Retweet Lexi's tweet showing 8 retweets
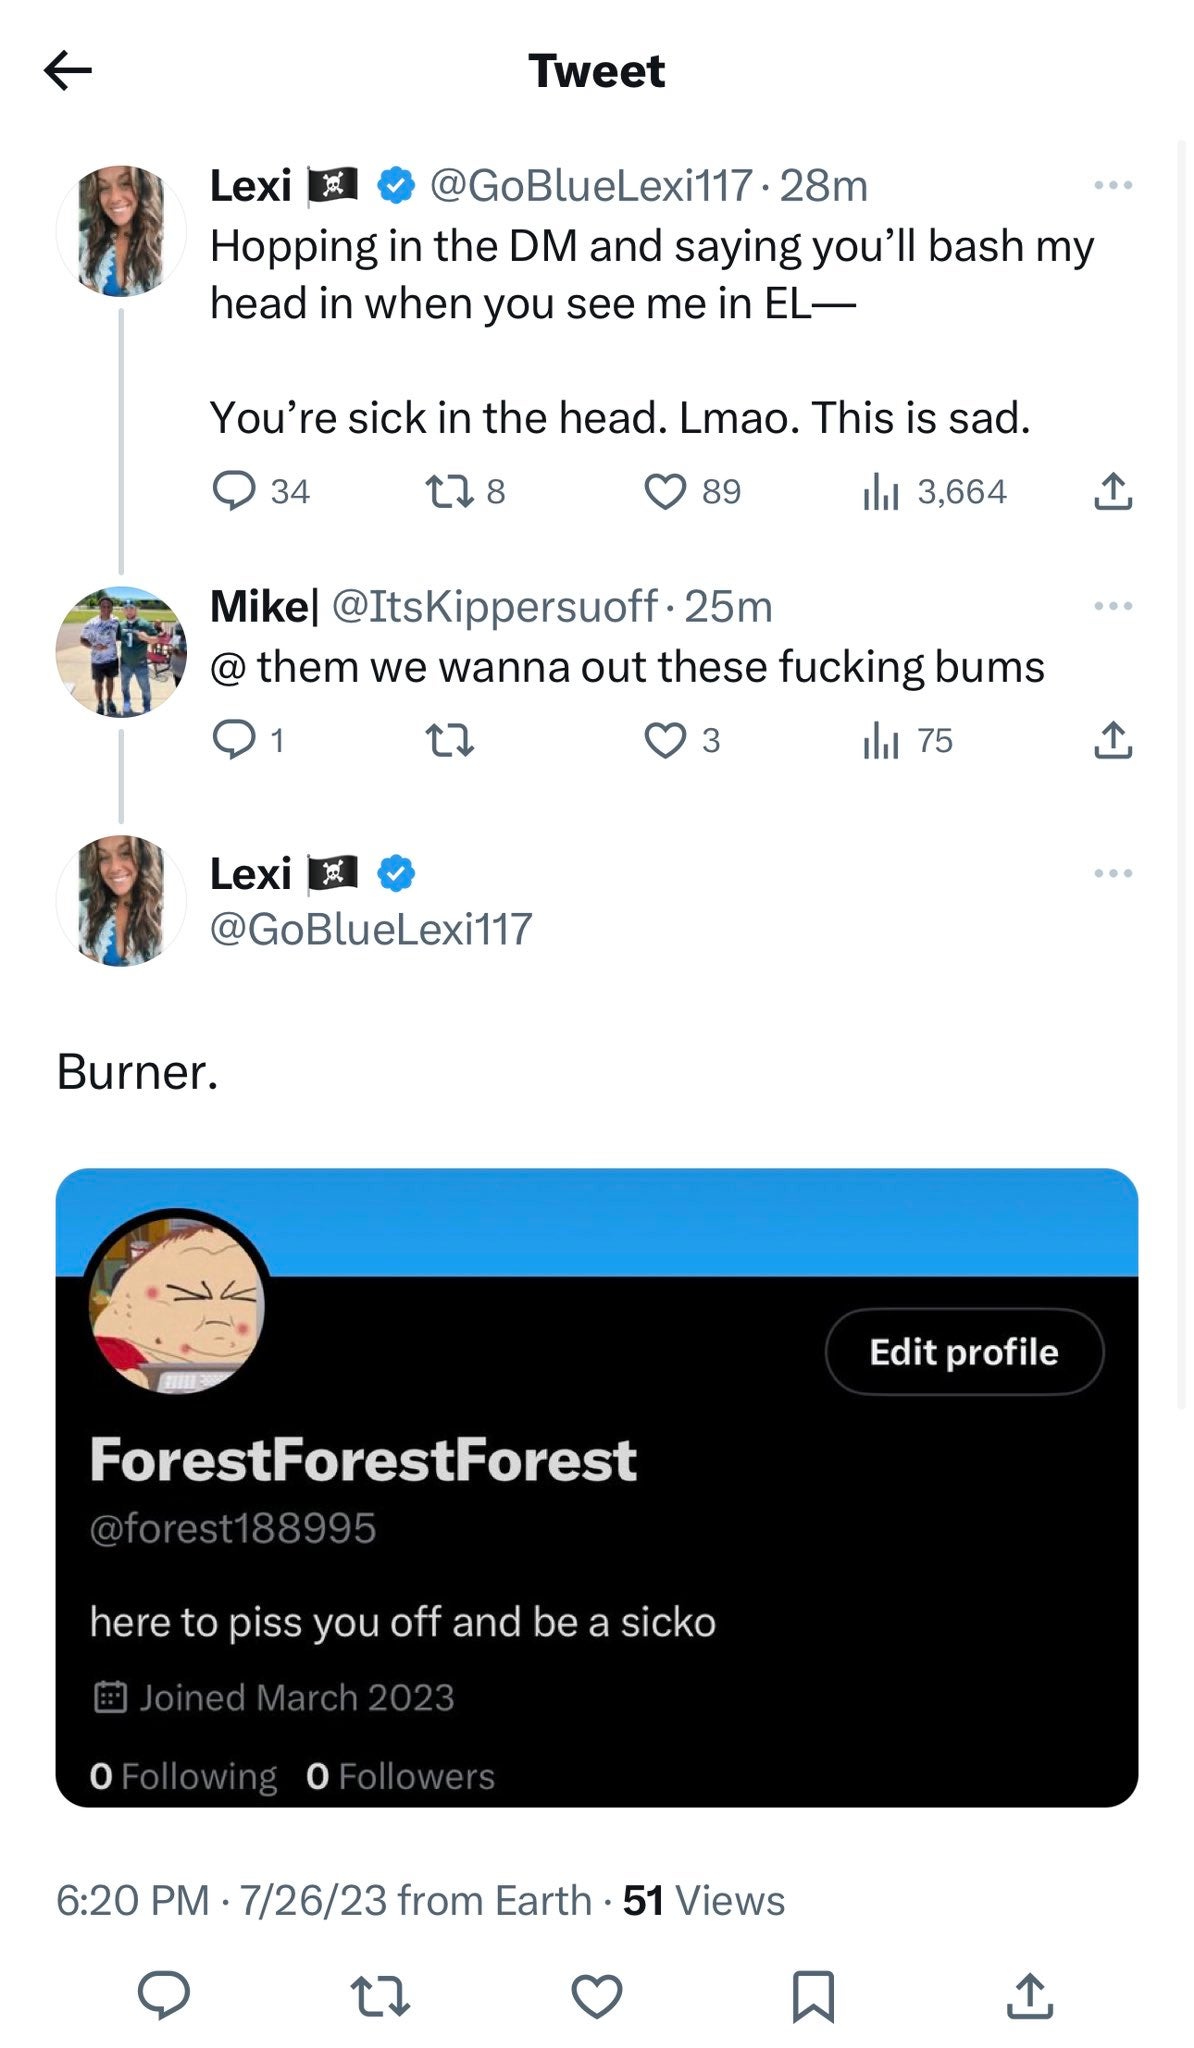This screenshot has width=1194, height=2048. pyautogui.click(x=445, y=492)
